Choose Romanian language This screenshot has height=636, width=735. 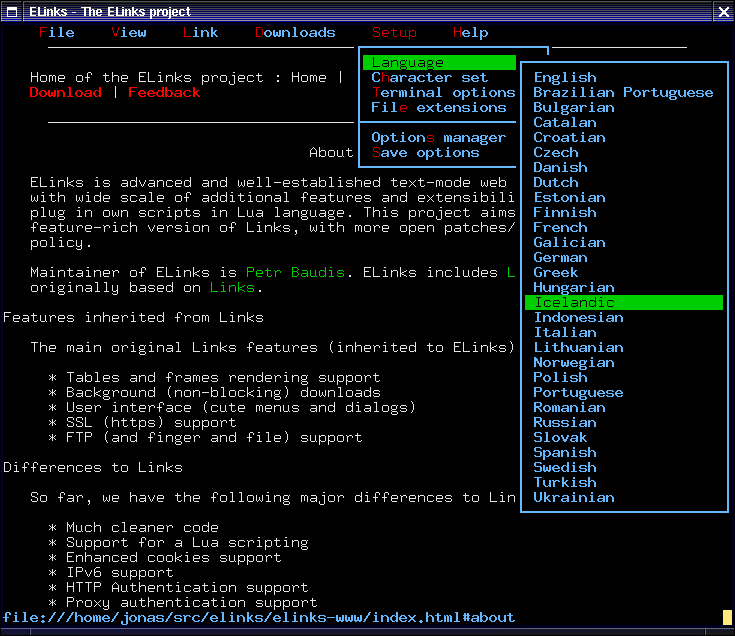(624, 407)
